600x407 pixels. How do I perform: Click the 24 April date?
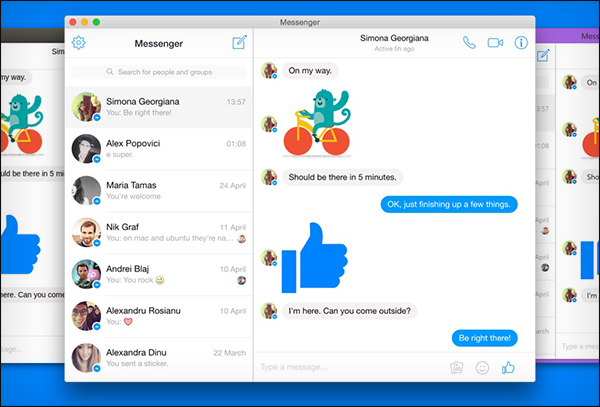tap(233, 186)
